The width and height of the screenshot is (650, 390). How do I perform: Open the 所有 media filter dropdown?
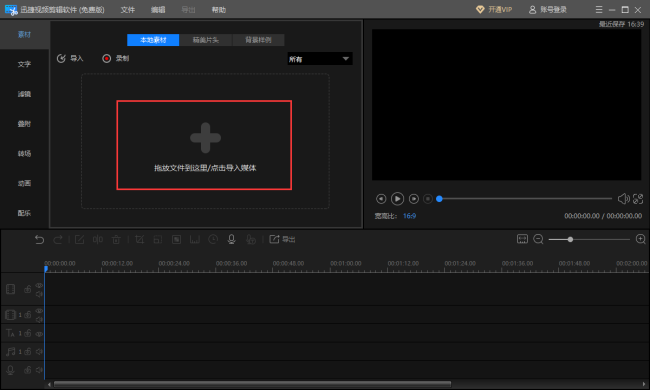[x=320, y=59]
